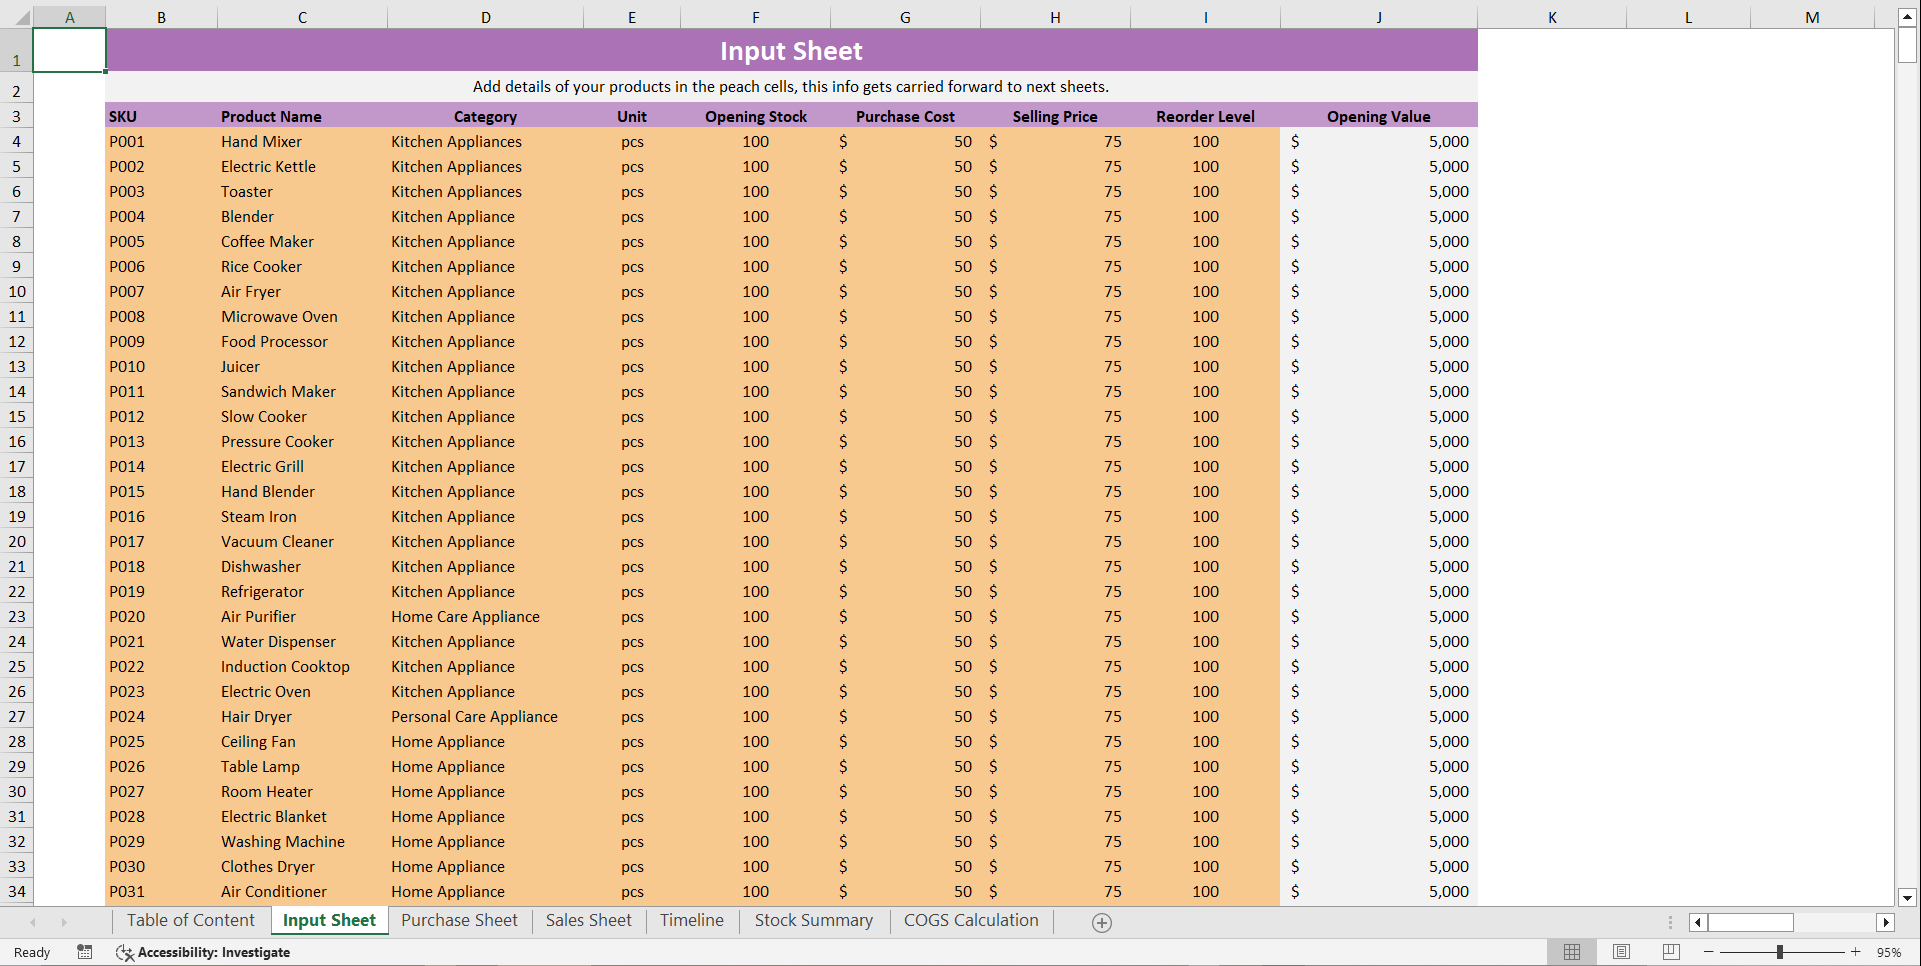Adjust the zoom slider
Screen dimensions: 1921x966
coord(1781,952)
